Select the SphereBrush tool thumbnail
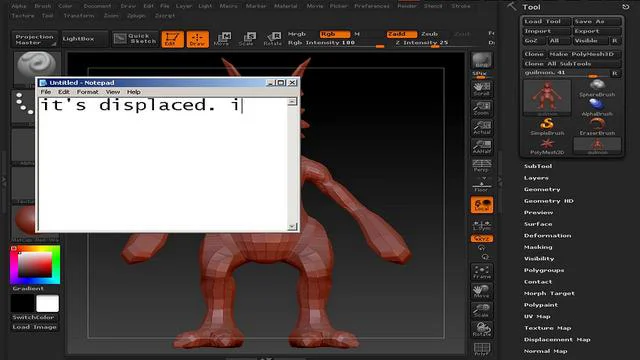Viewport: 640px width, 360px height. [x=597, y=89]
